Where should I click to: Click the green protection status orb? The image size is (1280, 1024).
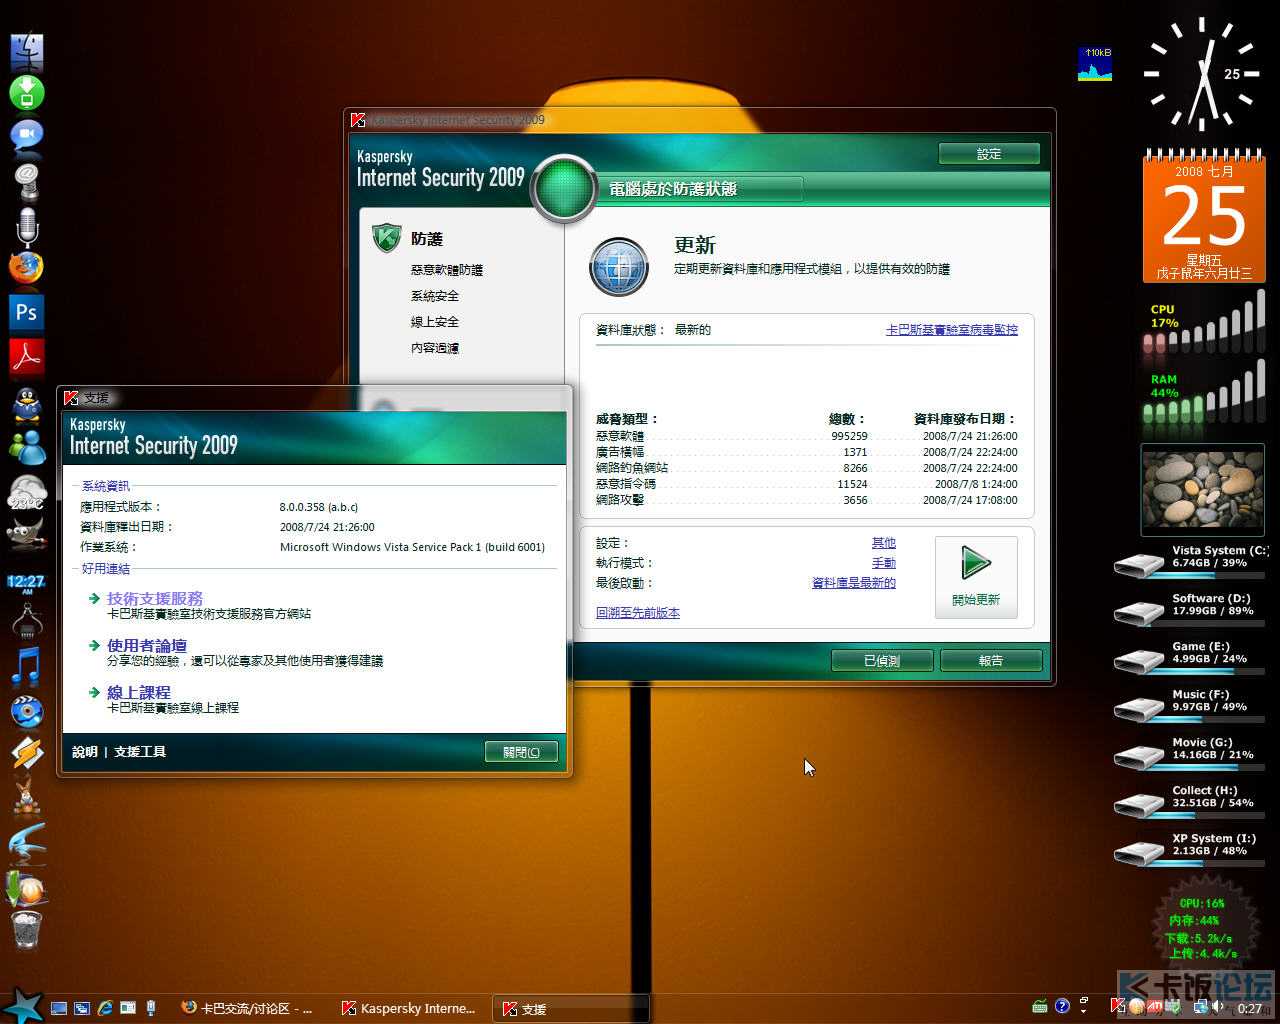pyautogui.click(x=565, y=187)
